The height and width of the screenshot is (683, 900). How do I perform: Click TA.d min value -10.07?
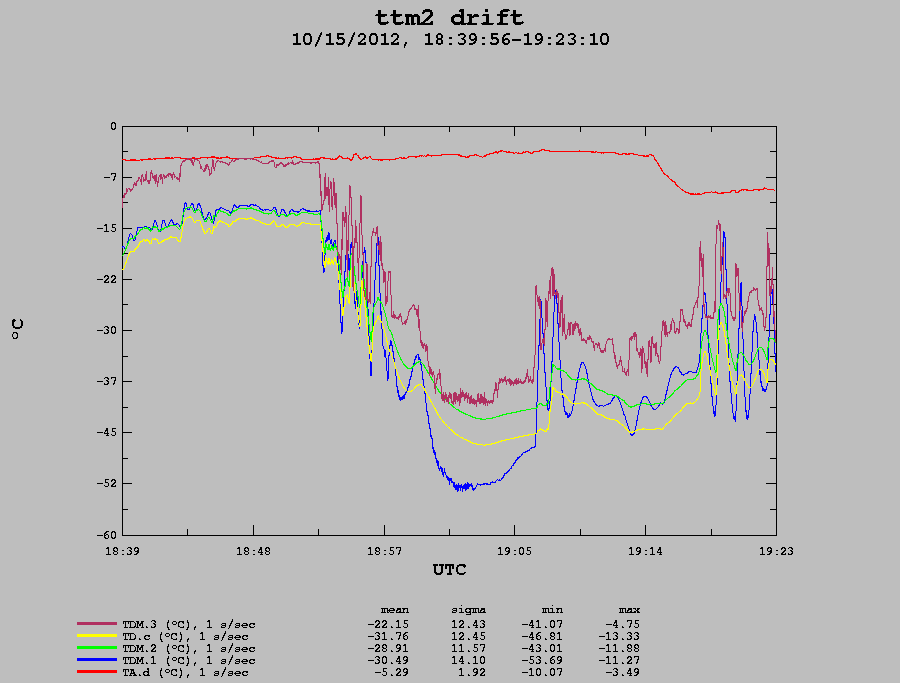click(x=542, y=673)
